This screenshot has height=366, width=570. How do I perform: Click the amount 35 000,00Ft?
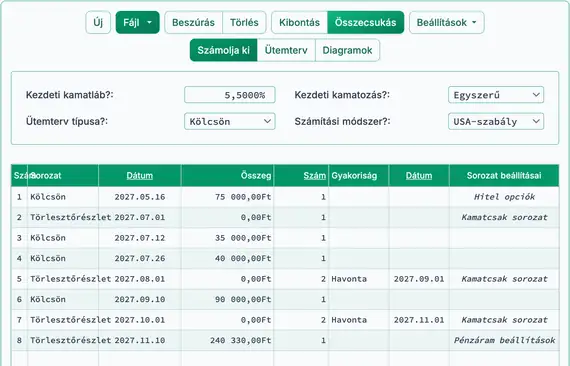tap(243, 238)
